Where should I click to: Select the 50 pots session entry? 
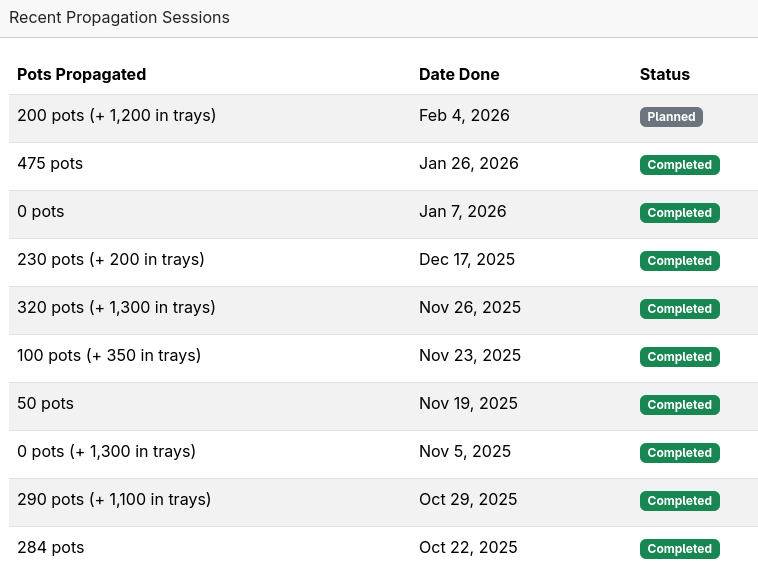click(45, 404)
